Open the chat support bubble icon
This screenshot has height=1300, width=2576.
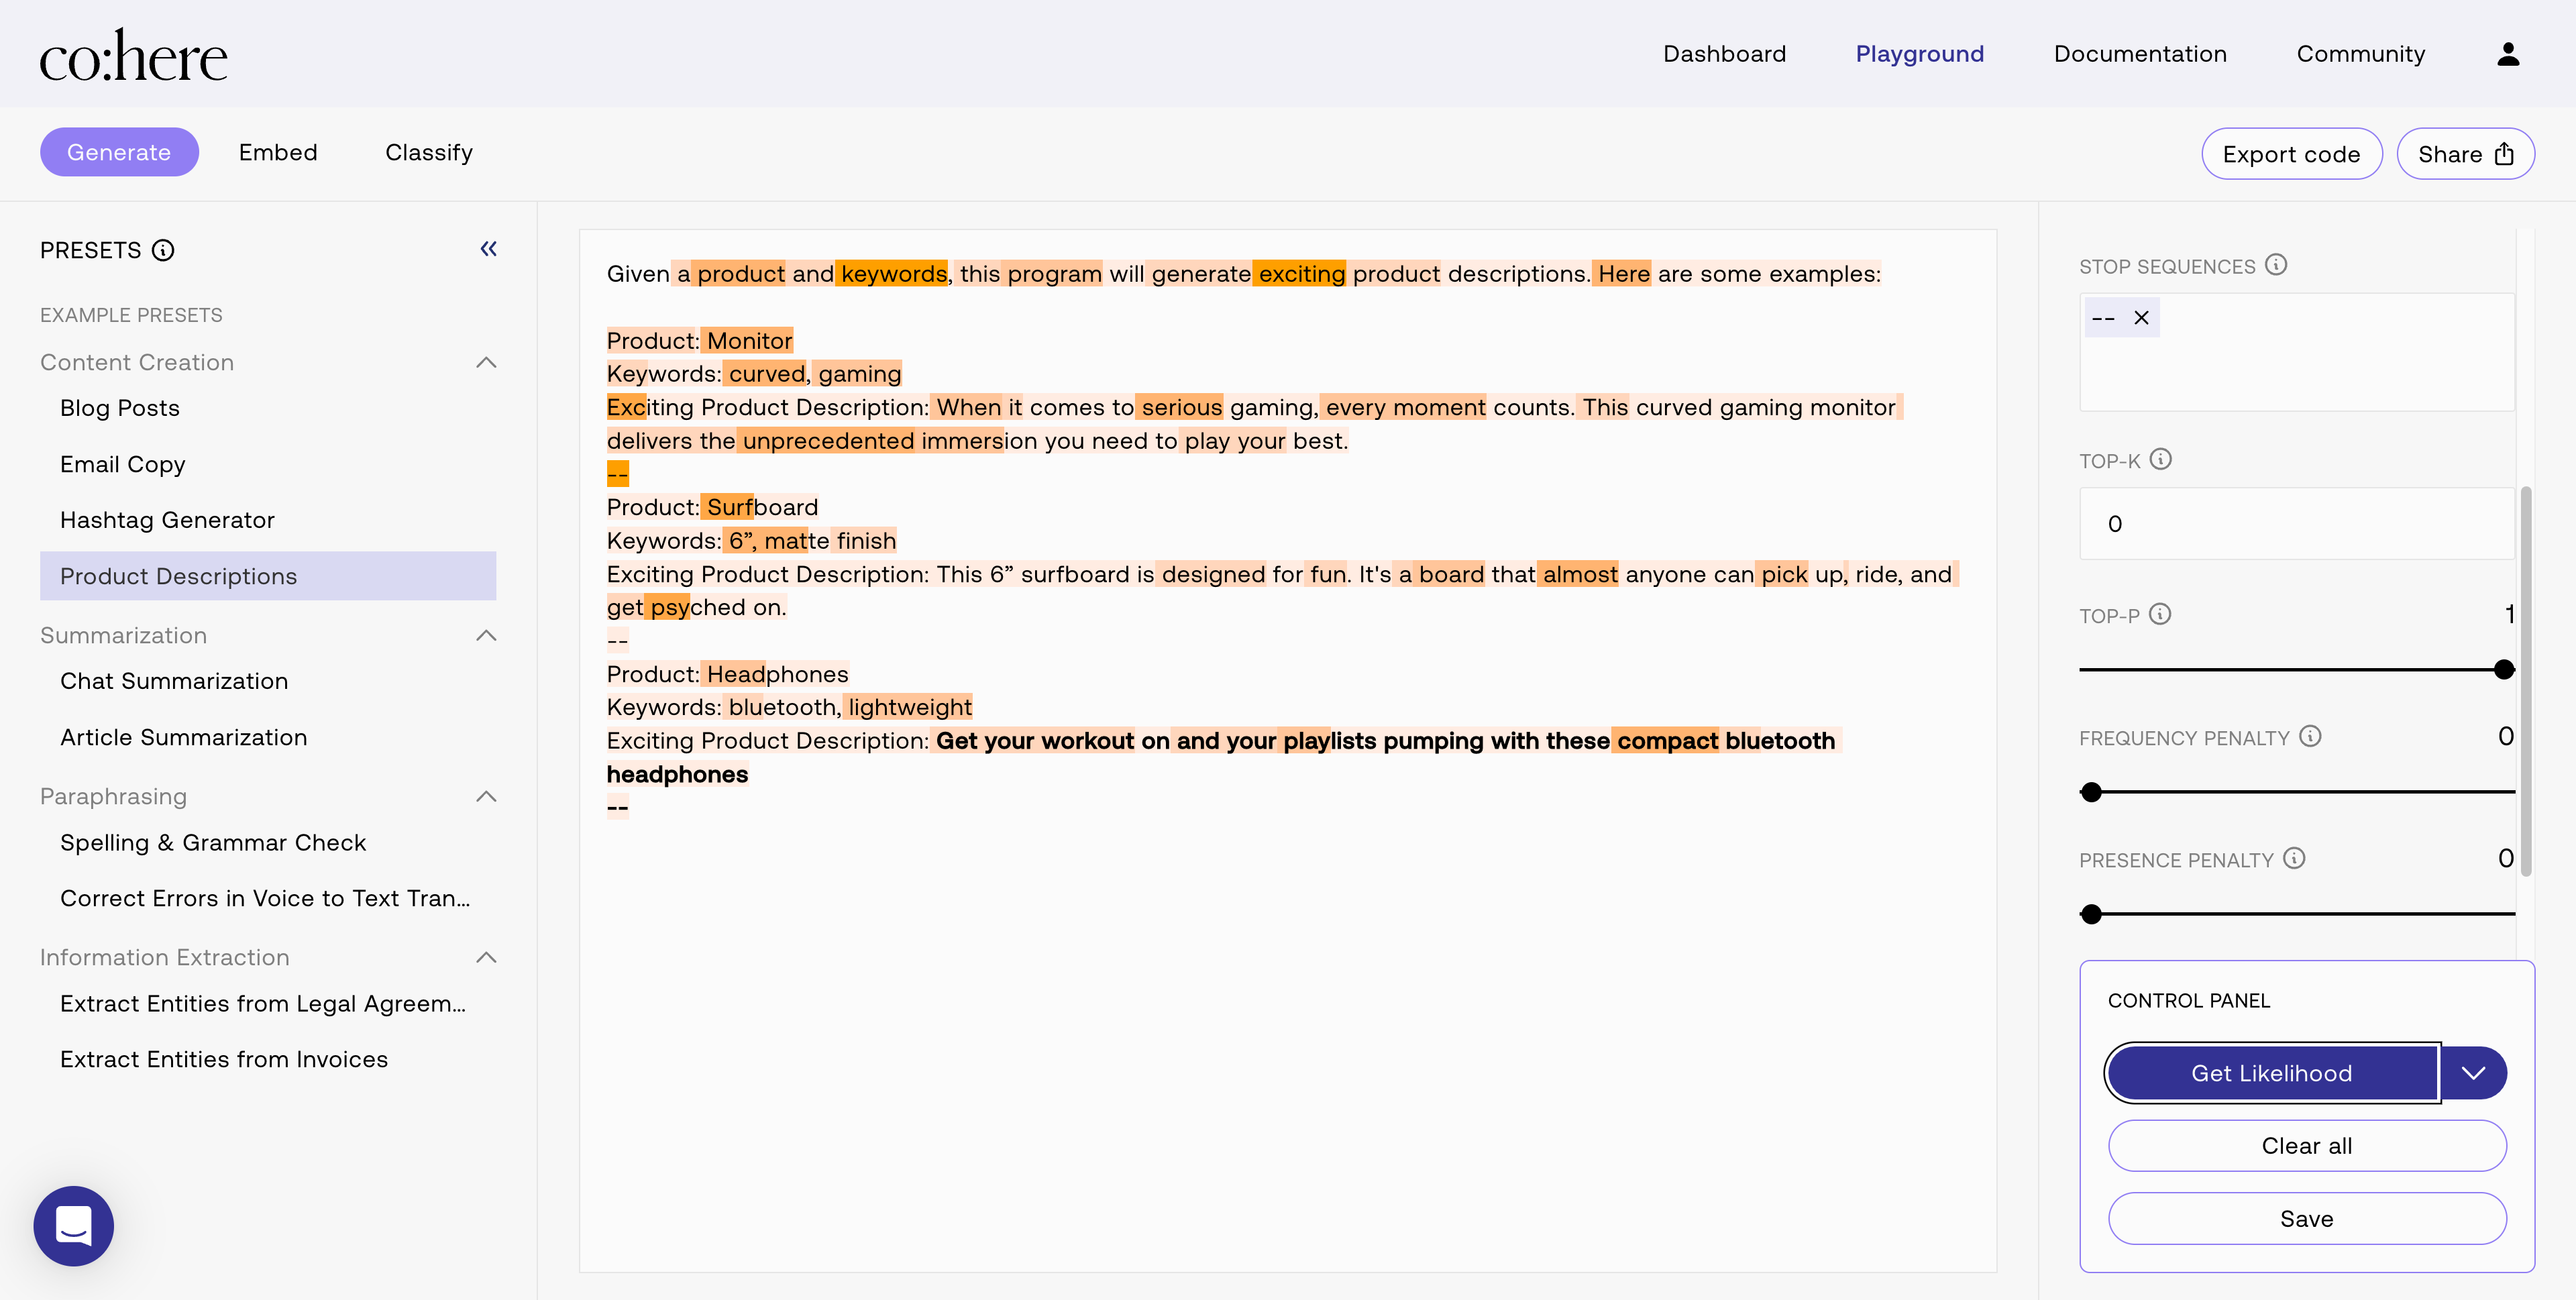(x=74, y=1225)
